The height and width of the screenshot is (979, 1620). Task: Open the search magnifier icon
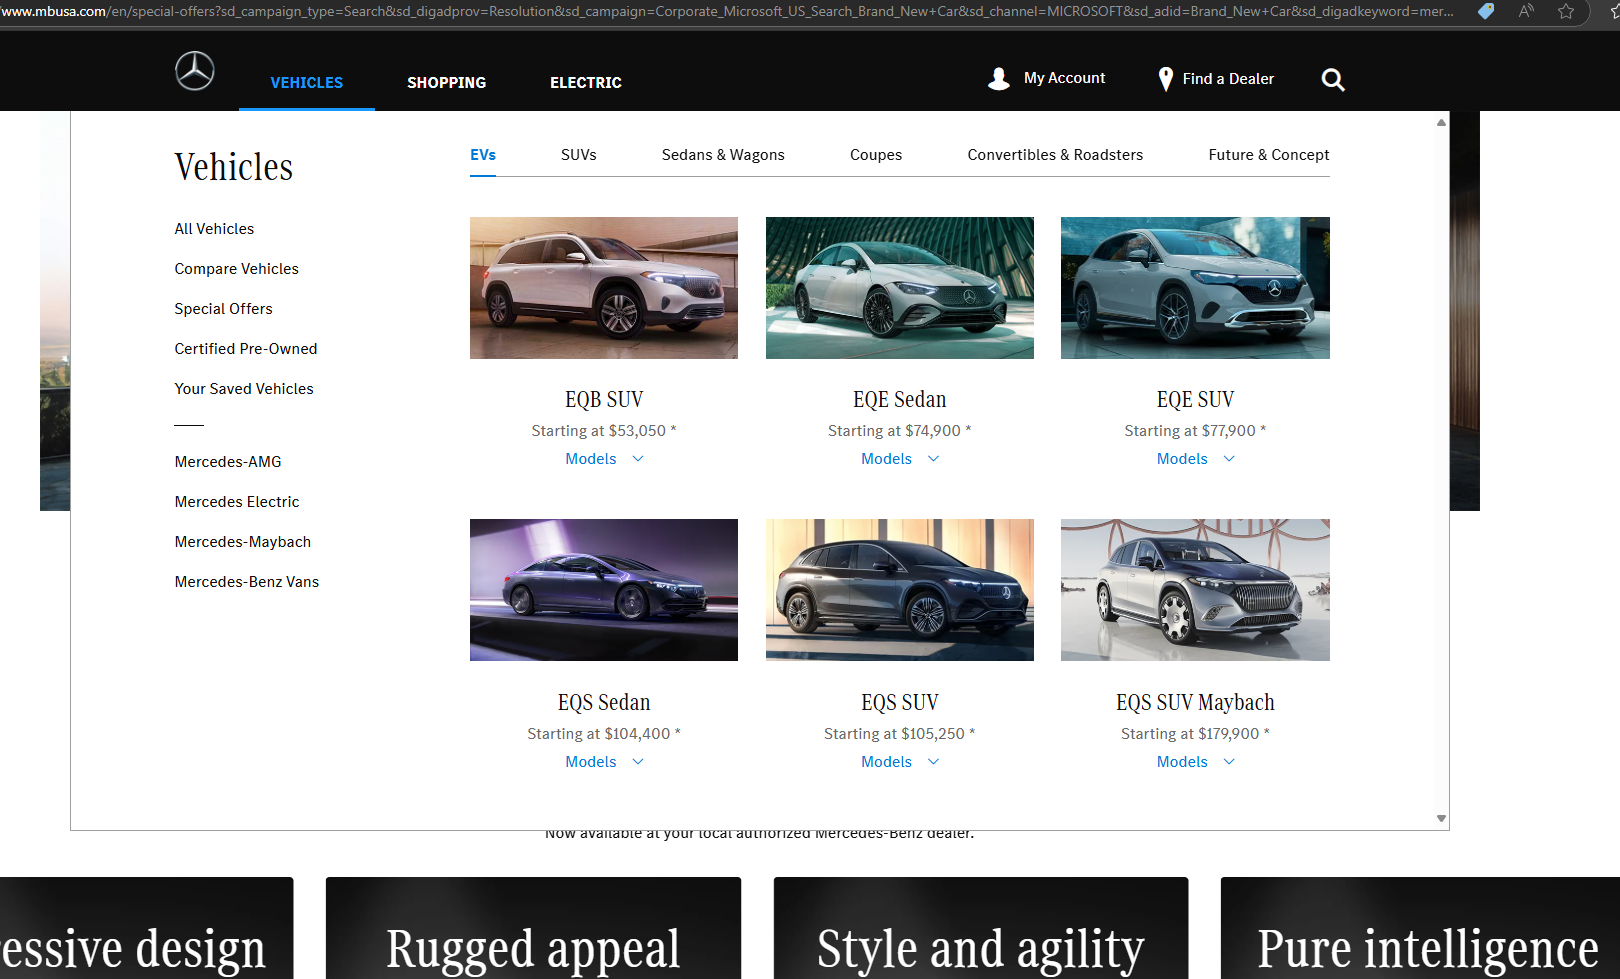(1333, 79)
